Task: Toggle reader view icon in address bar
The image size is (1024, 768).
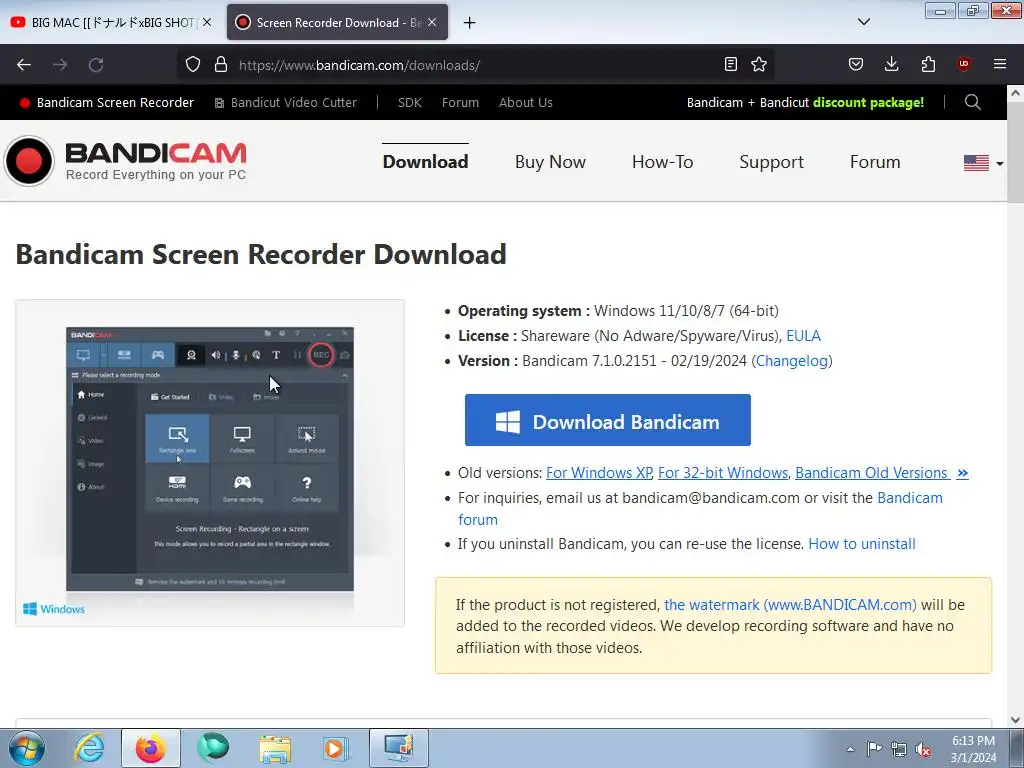Action: coord(731,64)
